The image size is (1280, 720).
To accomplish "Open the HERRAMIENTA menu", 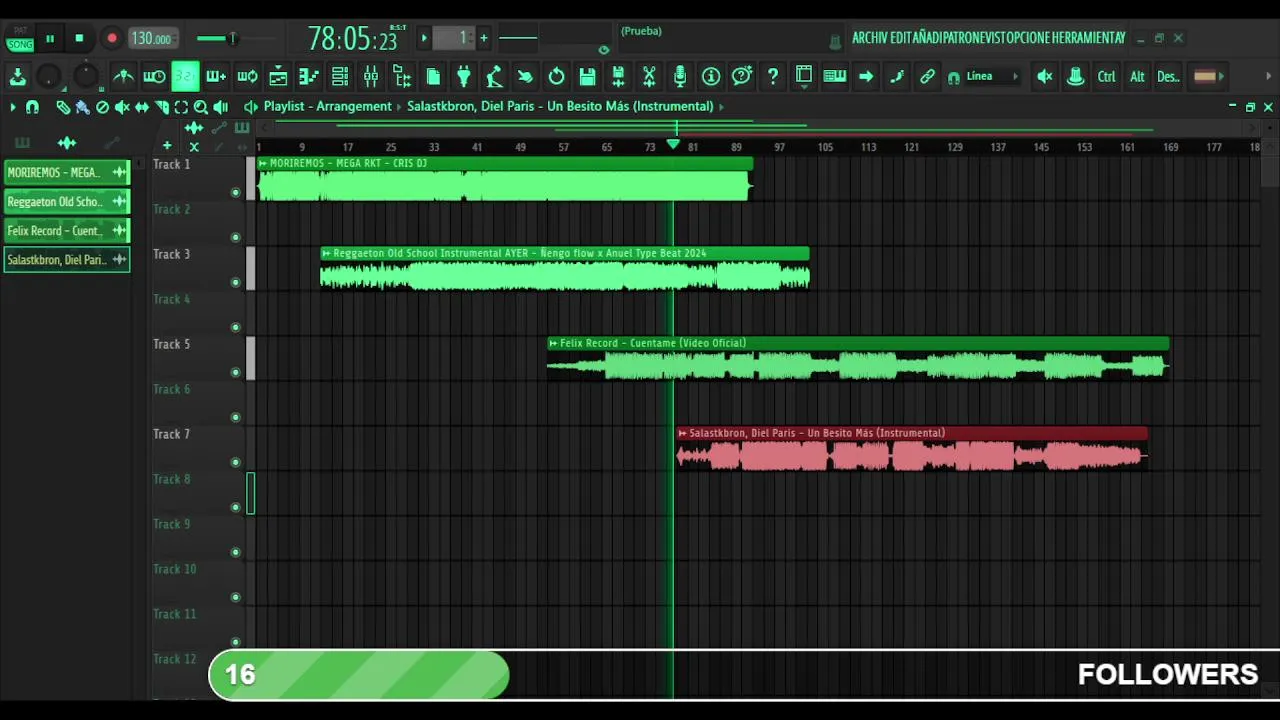I will 1086,38.
